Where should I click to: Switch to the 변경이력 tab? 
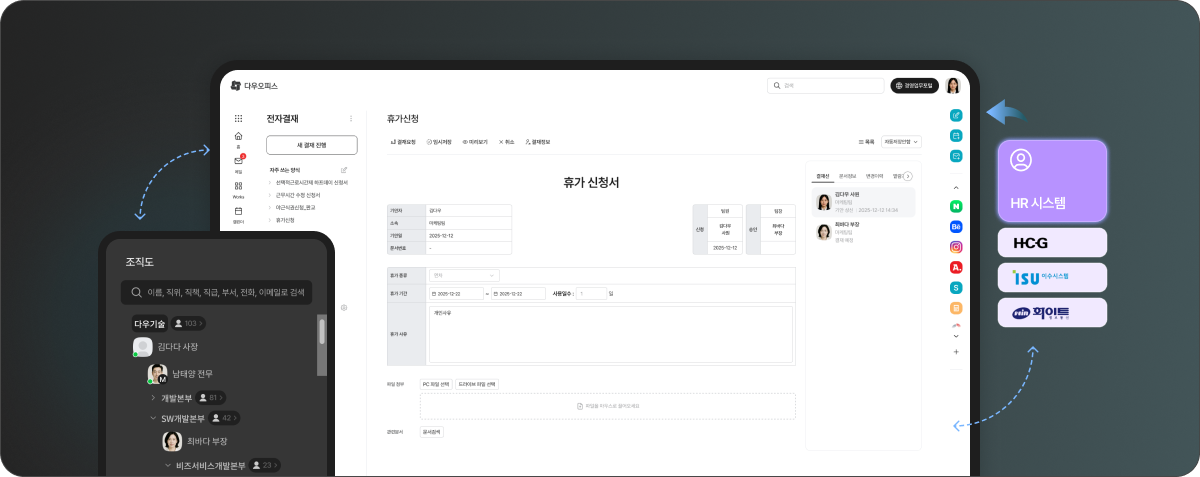pyautogui.click(x=873, y=176)
